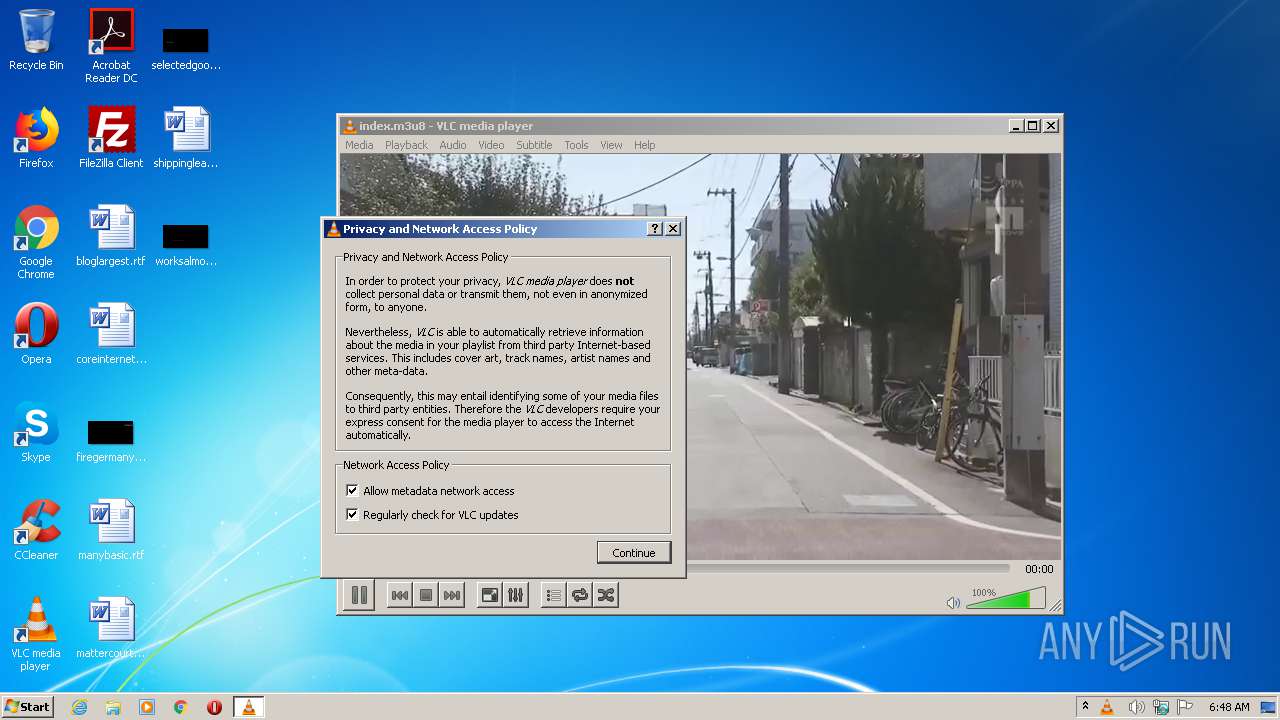Click the VLC seek progress bar
The height and width of the screenshot is (720, 1280).
pos(850,568)
